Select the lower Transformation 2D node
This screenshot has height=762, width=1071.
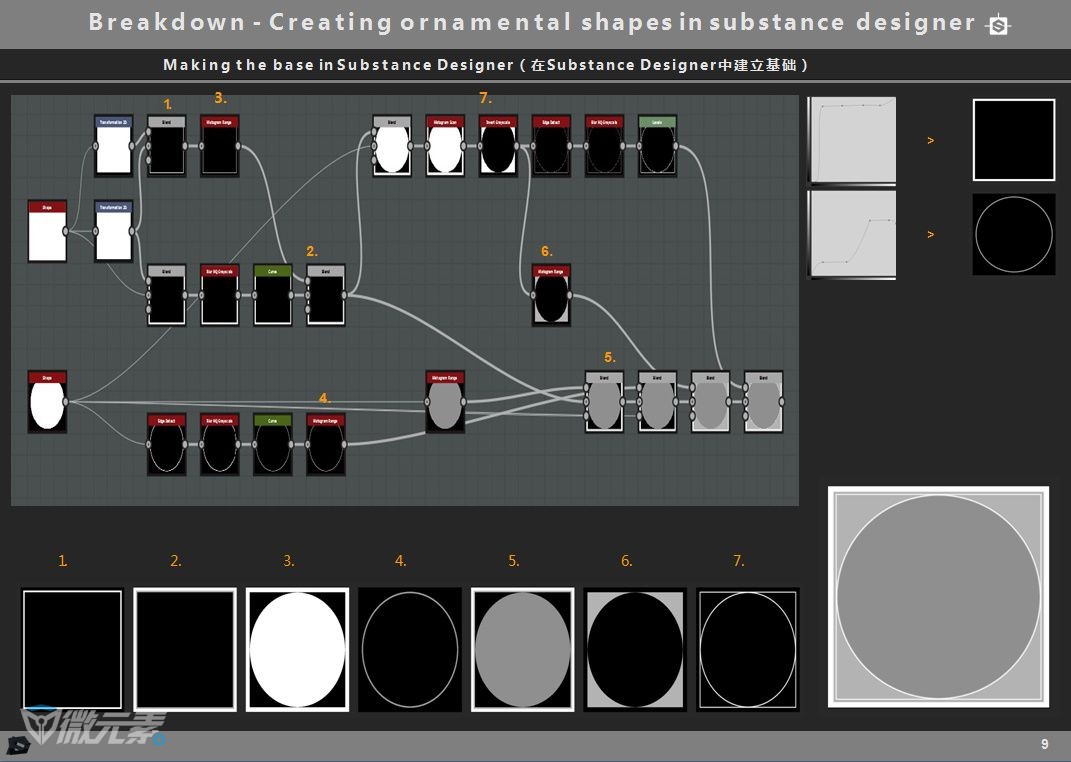click(x=113, y=231)
